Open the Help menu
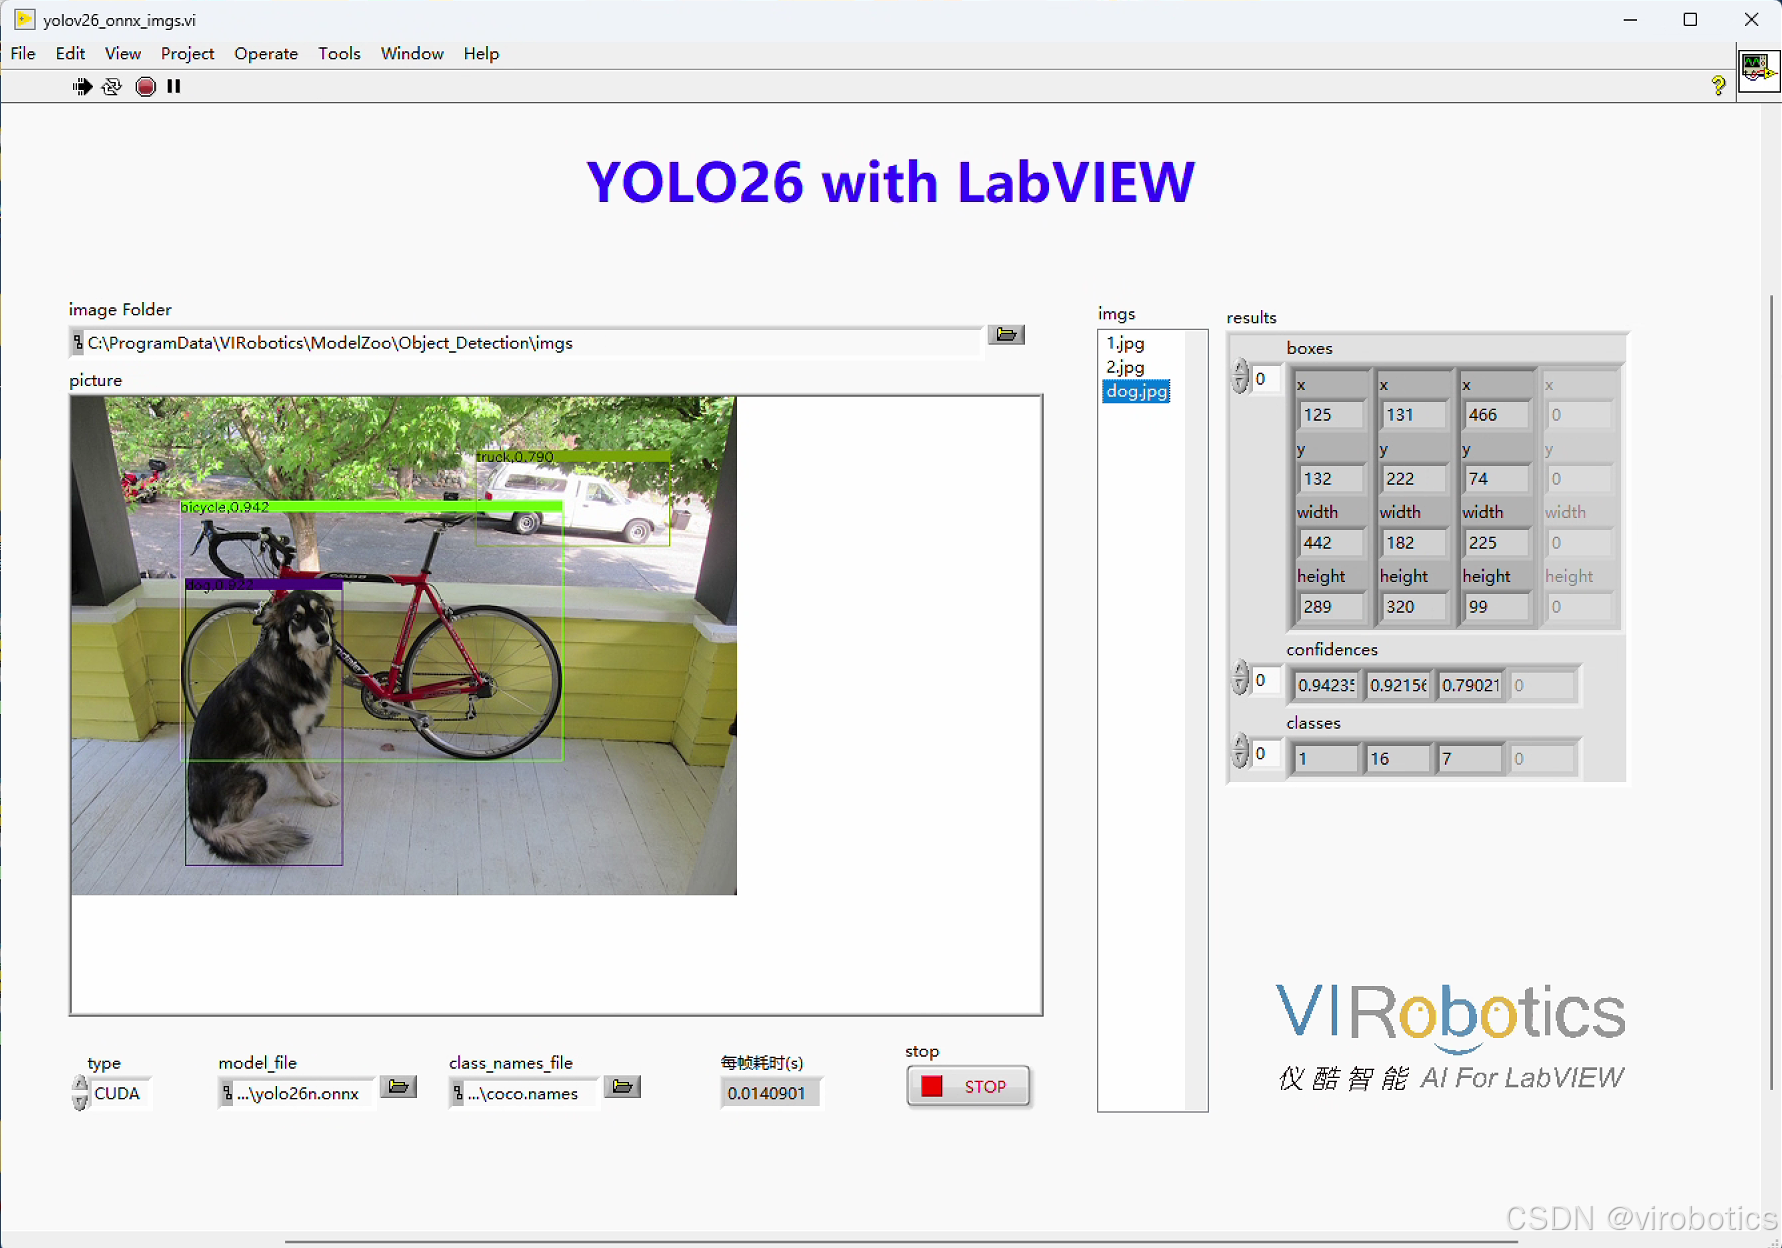1782x1248 pixels. pos(481,54)
